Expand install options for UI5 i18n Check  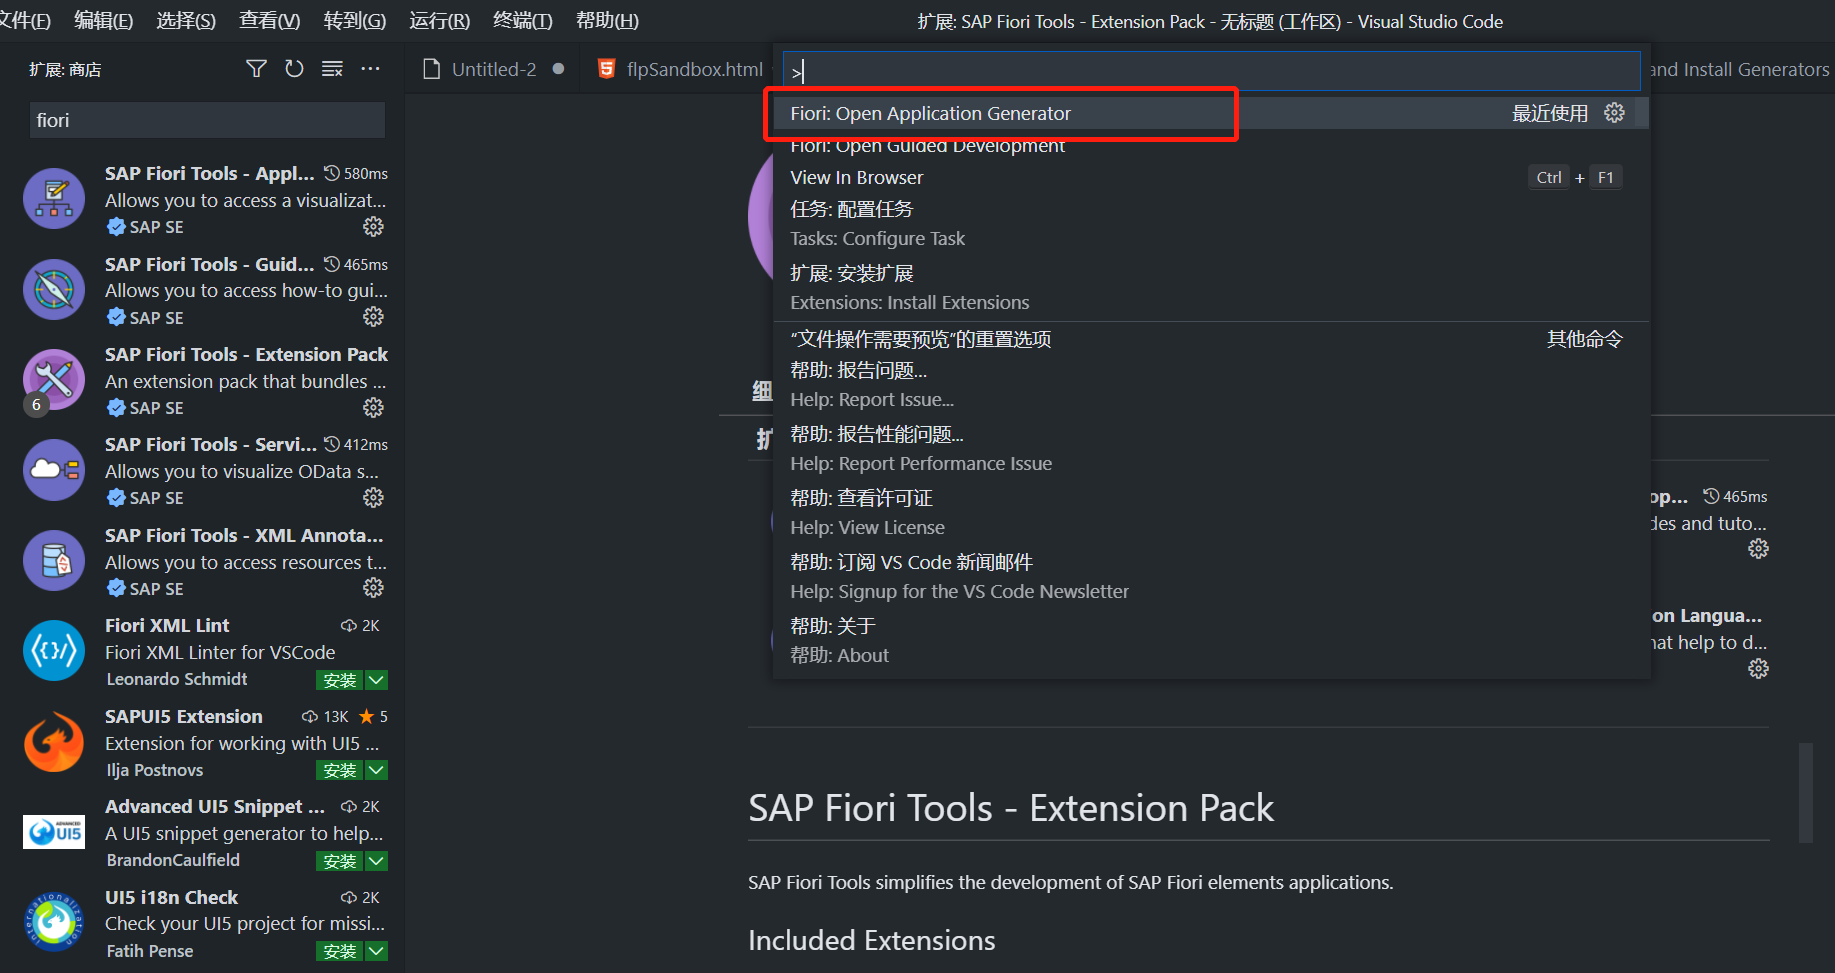tap(376, 951)
